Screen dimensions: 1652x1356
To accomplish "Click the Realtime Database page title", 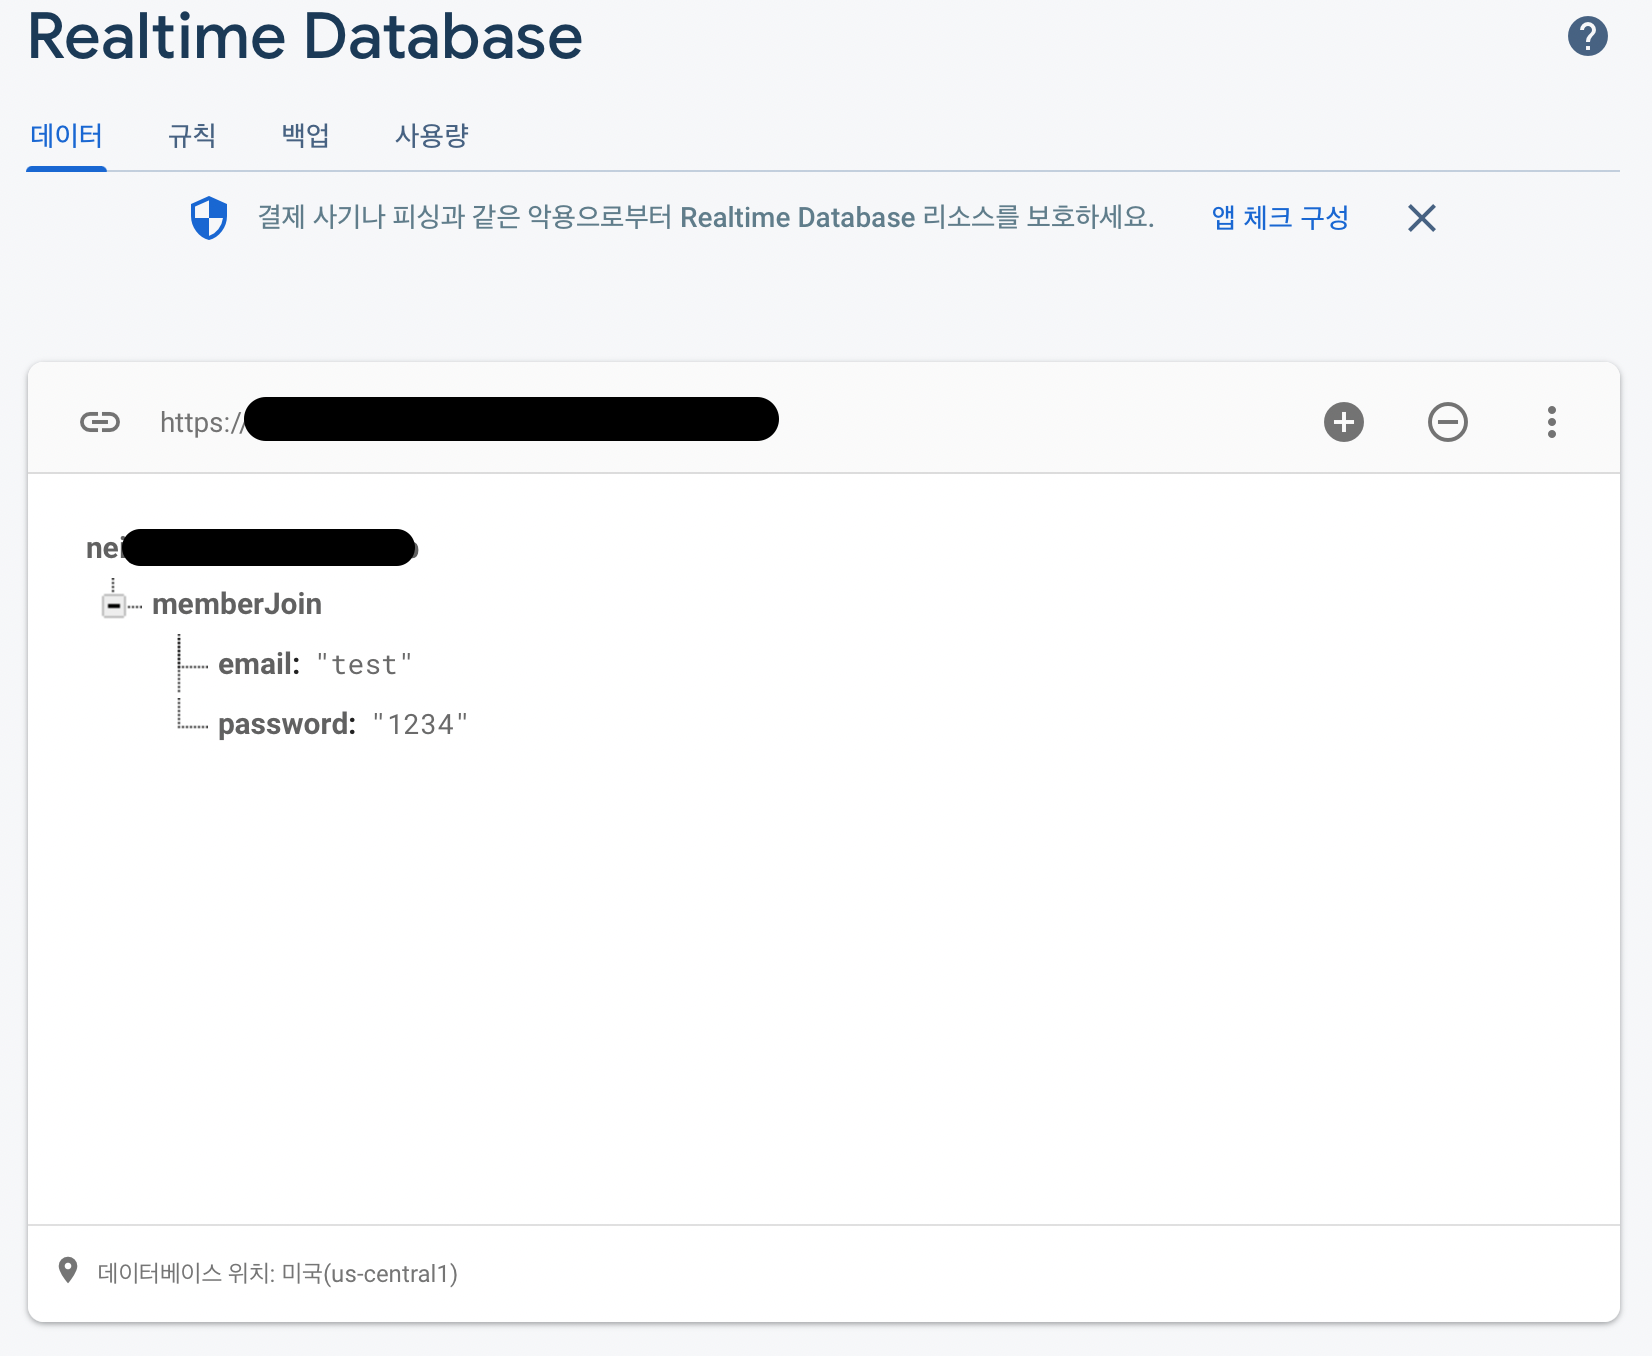I will coord(305,37).
